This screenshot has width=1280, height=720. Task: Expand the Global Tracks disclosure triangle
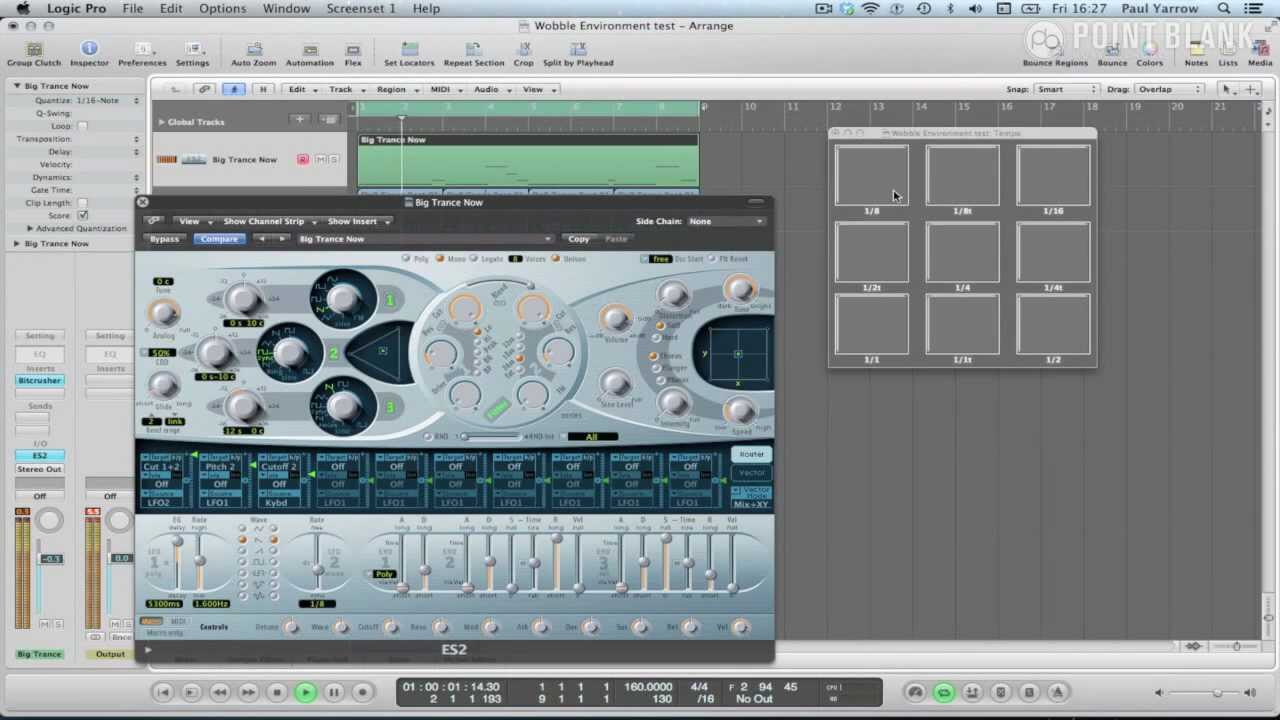pos(161,122)
